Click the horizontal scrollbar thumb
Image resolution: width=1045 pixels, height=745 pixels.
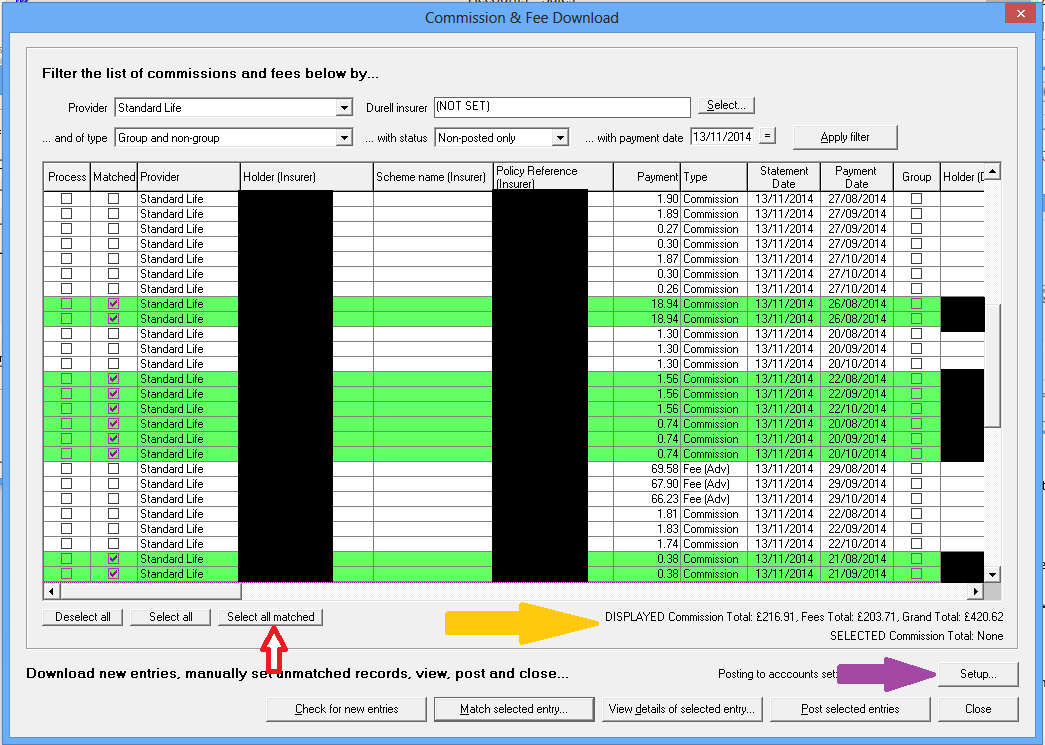(151, 591)
